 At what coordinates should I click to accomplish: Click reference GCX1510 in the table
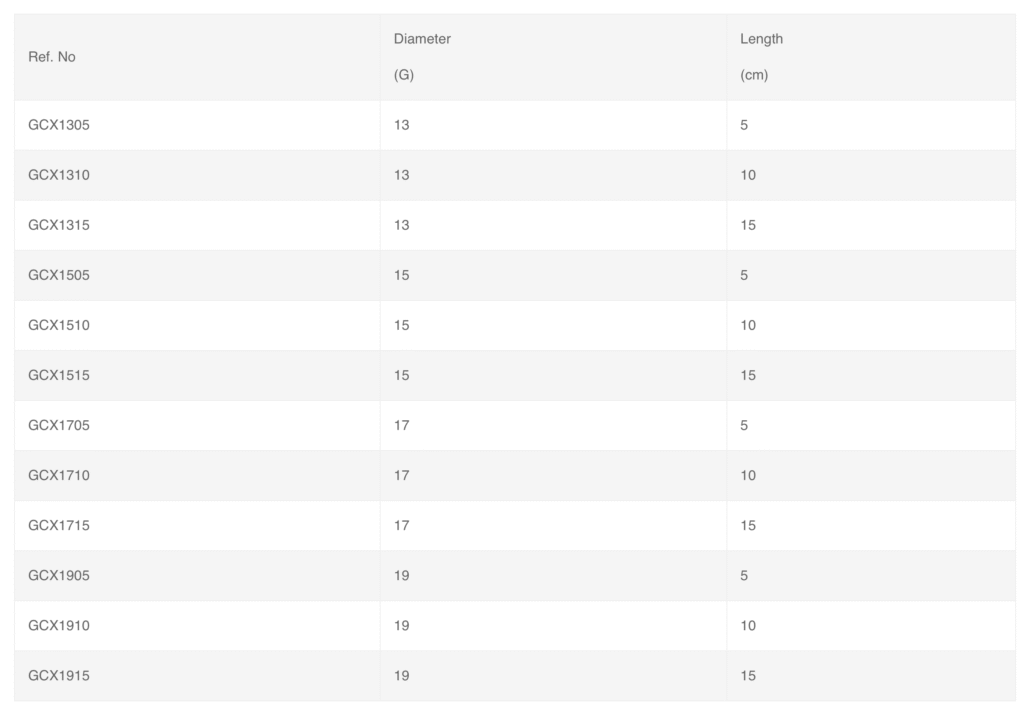pyautogui.click(x=59, y=325)
